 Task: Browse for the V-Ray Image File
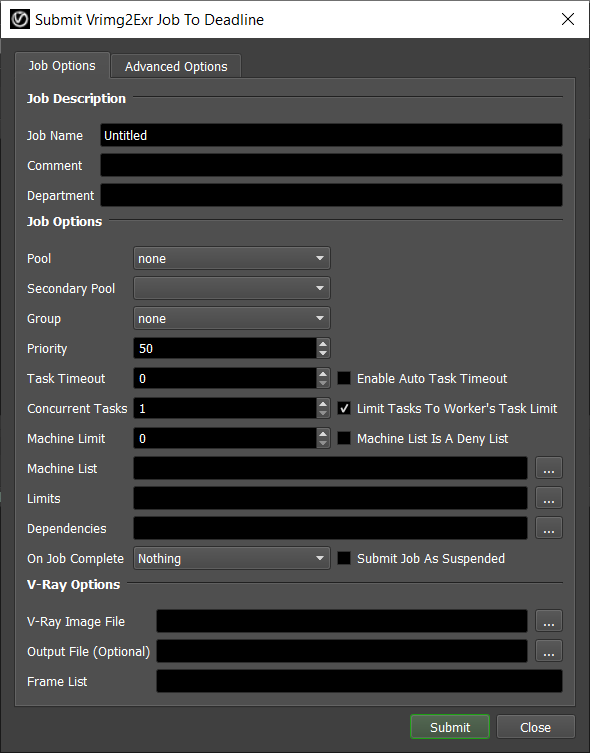click(x=549, y=621)
